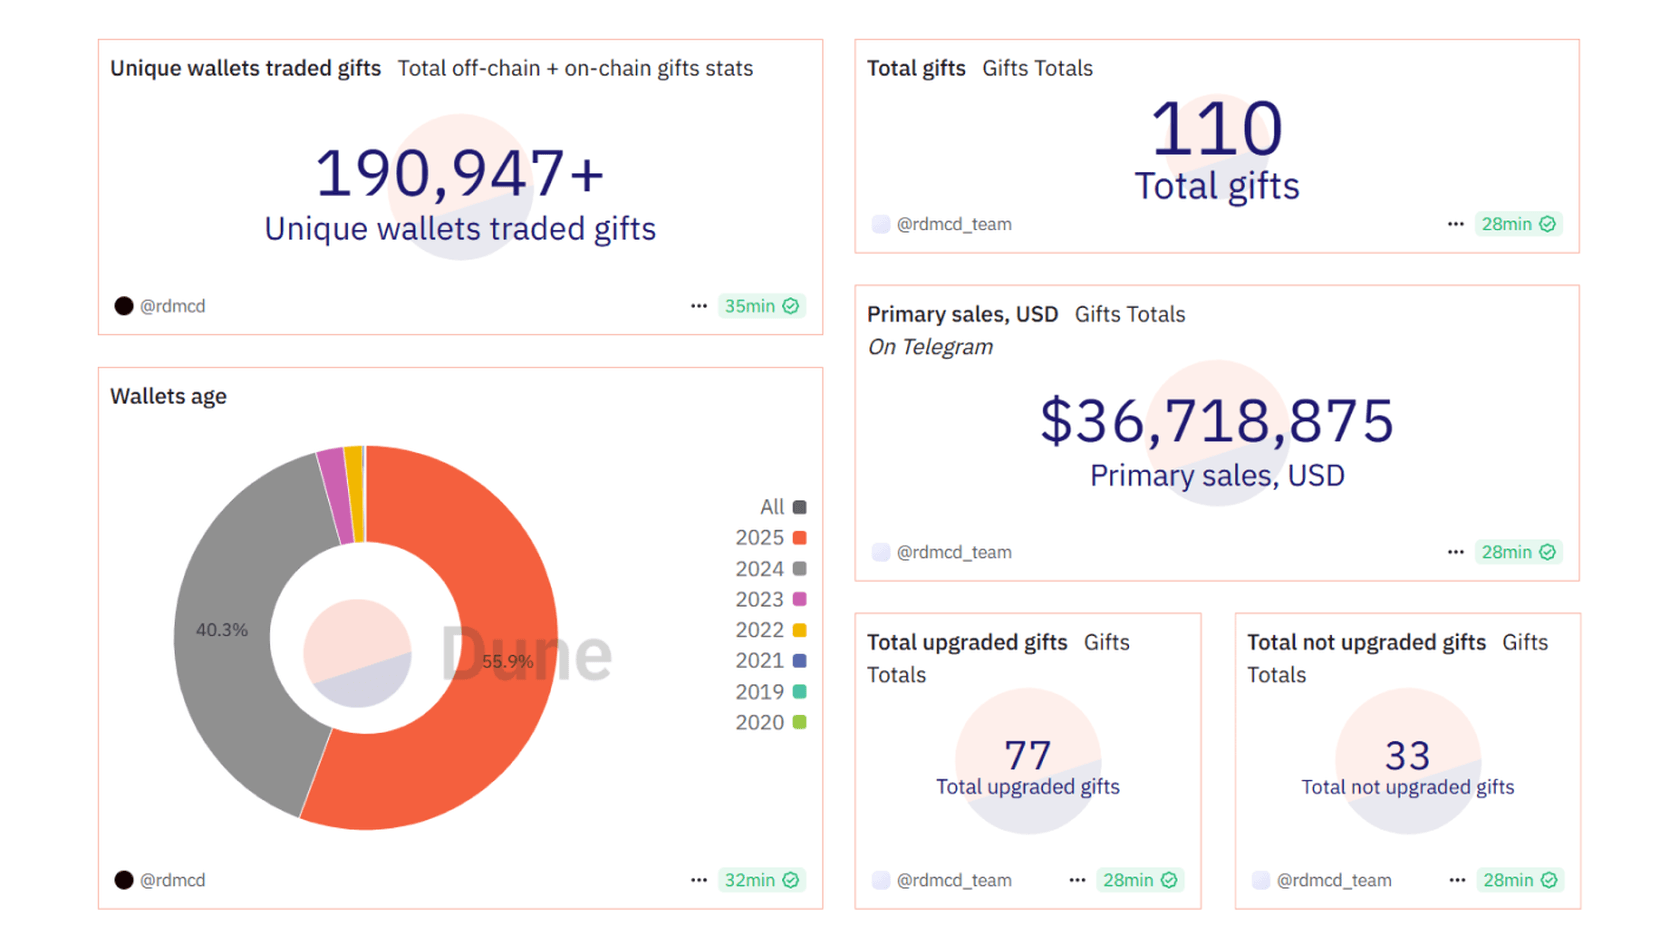Screen dimensions: 1680x944
Task: Click the 77 upgraded gifts value
Action: click(x=1028, y=755)
